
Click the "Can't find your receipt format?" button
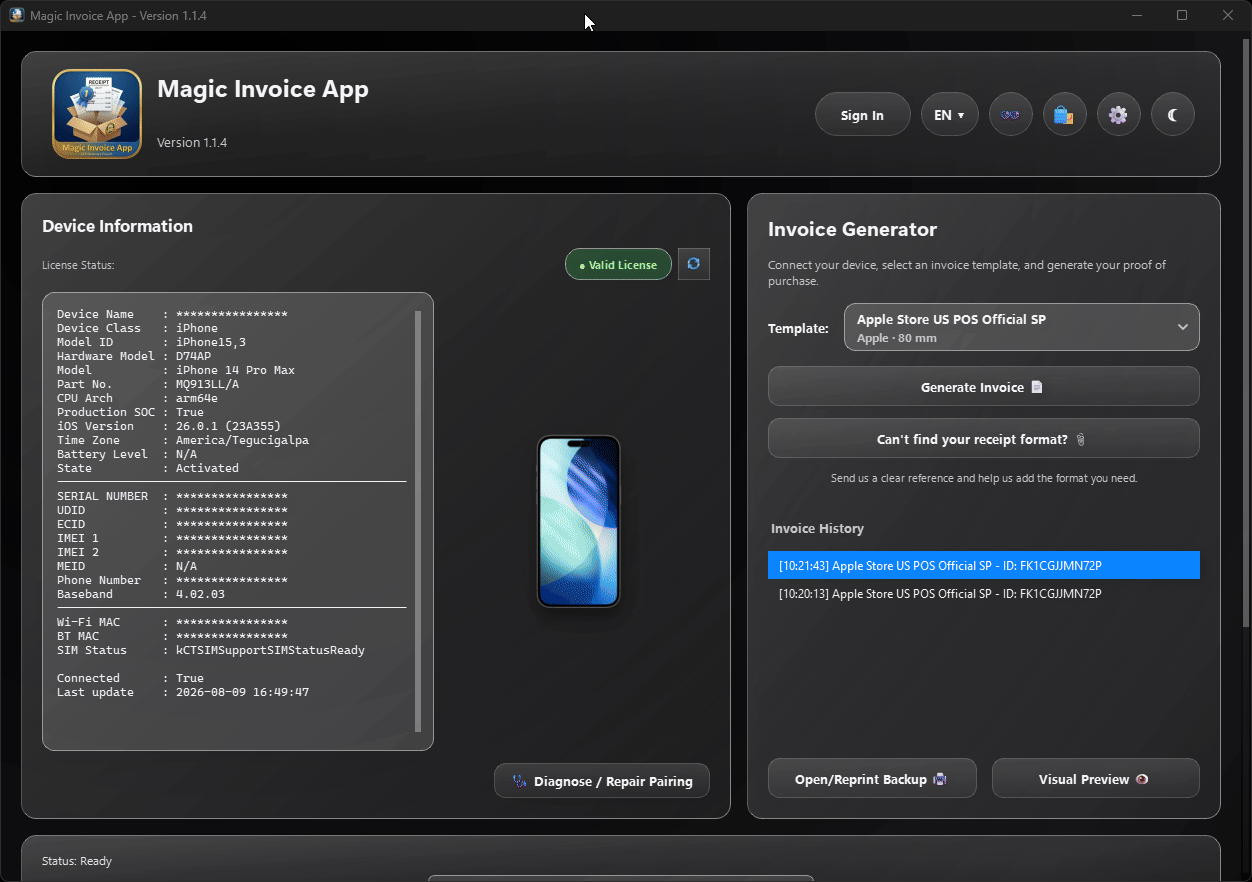coord(983,438)
